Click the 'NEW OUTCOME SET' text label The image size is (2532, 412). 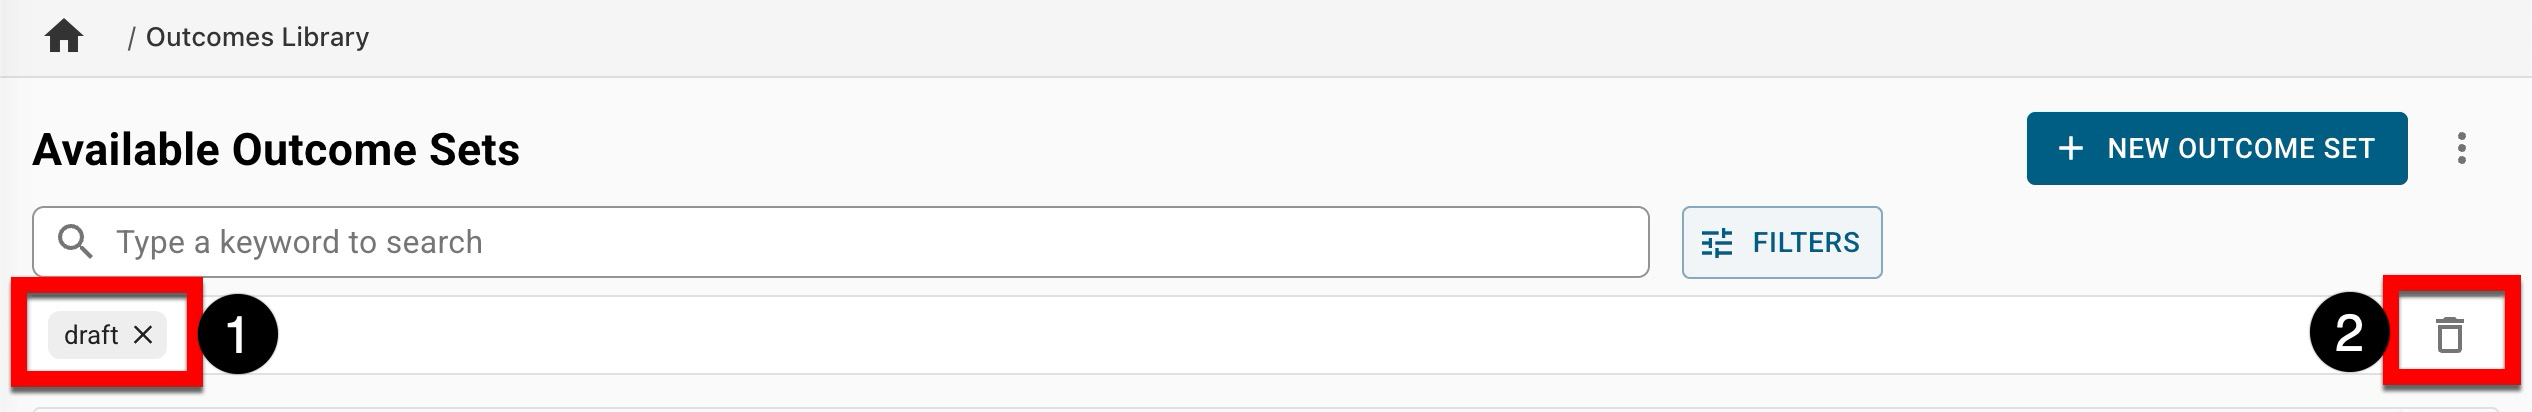tap(2240, 149)
